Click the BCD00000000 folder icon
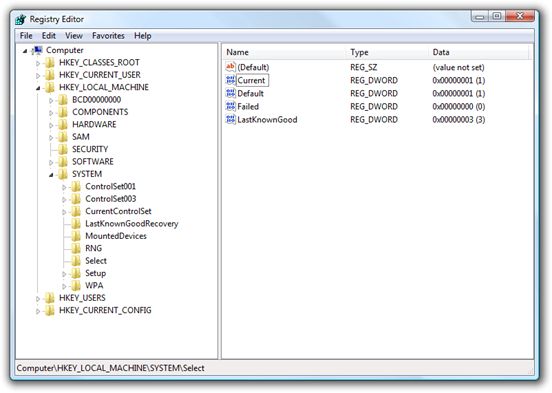The image size is (552, 393). coord(63,100)
